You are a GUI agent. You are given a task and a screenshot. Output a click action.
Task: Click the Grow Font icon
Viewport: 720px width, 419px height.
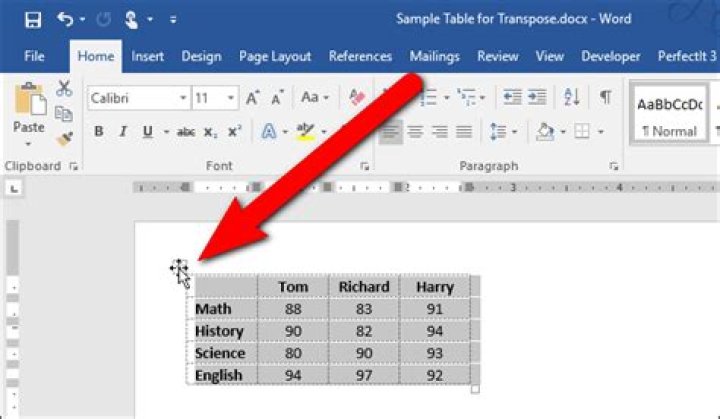click(x=253, y=98)
